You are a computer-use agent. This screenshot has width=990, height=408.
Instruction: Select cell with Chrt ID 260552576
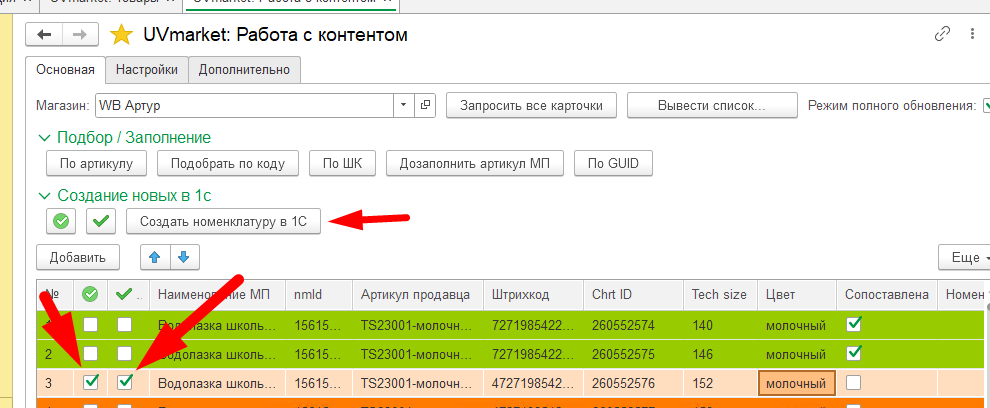click(x=633, y=383)
